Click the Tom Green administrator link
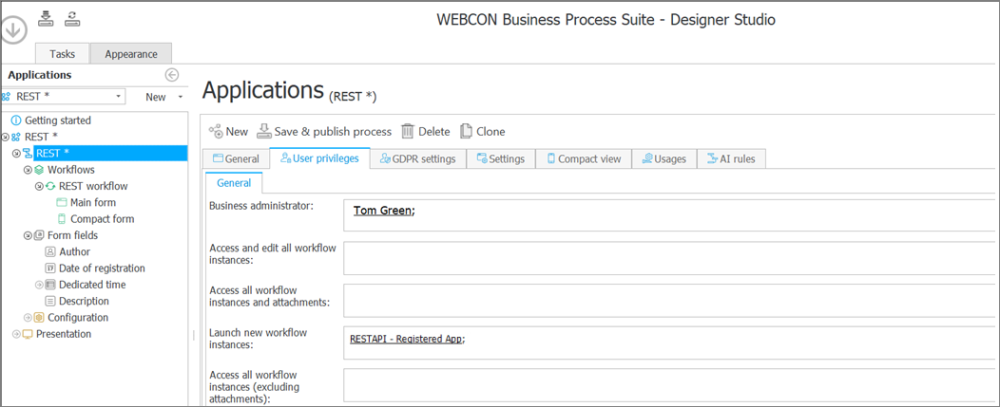This screenshot has width=1000, height=407. [x=384, y=210]
